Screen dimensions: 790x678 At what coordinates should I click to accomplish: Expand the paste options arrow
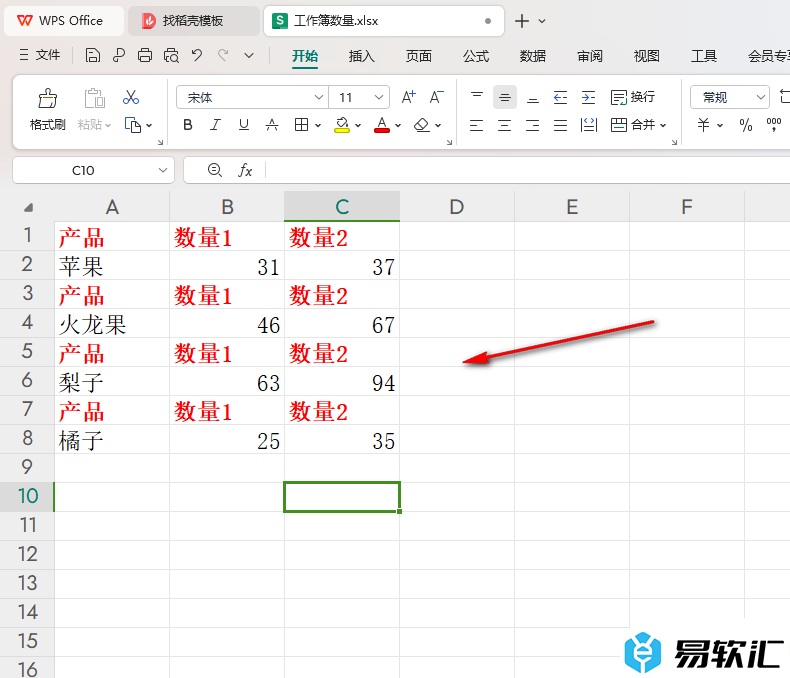pos(108,125)
